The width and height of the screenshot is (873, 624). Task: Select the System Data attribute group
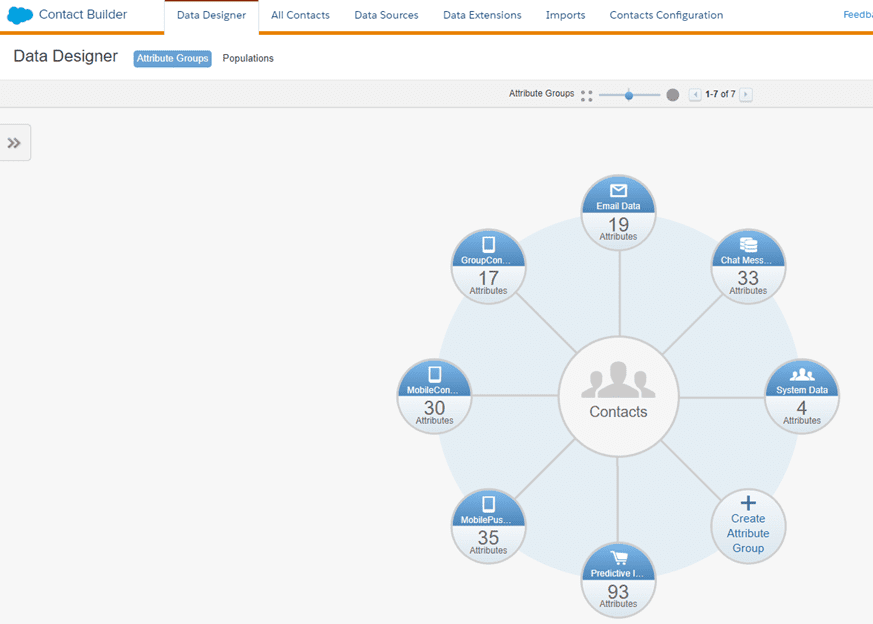click(x=802, y=396)
